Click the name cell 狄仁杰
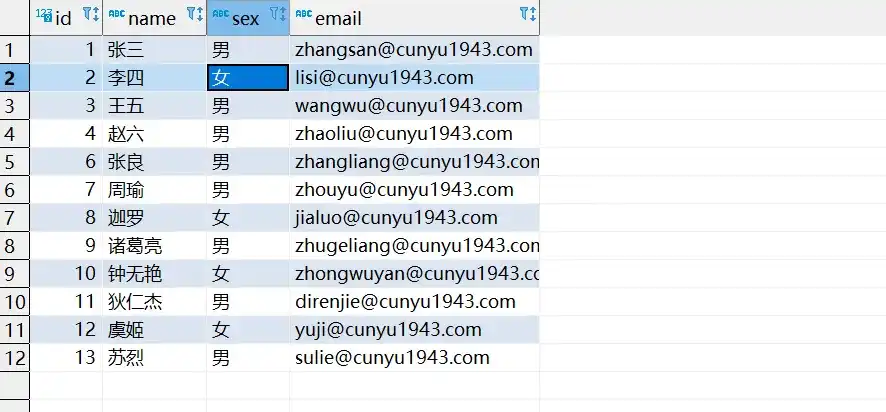Screen dimensions: 886x412 click(154, 301)
